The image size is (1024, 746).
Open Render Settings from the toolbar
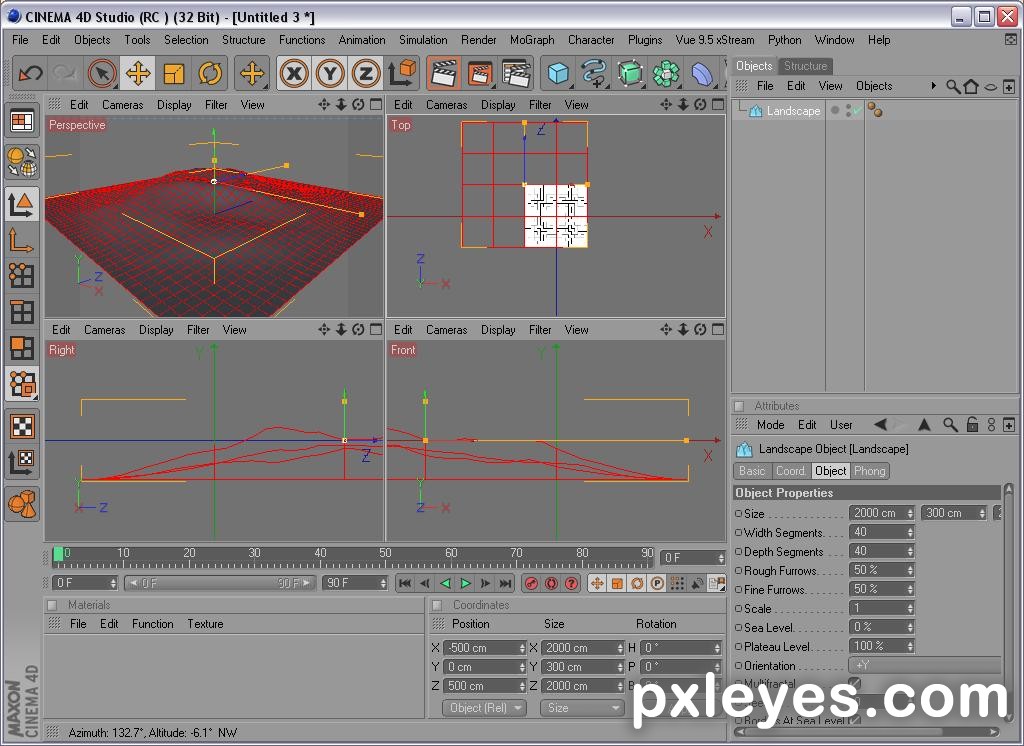(516, 73)
